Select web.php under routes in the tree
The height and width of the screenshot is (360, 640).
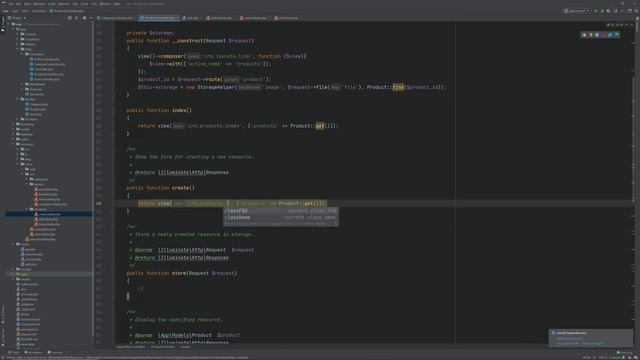(28, 264)
